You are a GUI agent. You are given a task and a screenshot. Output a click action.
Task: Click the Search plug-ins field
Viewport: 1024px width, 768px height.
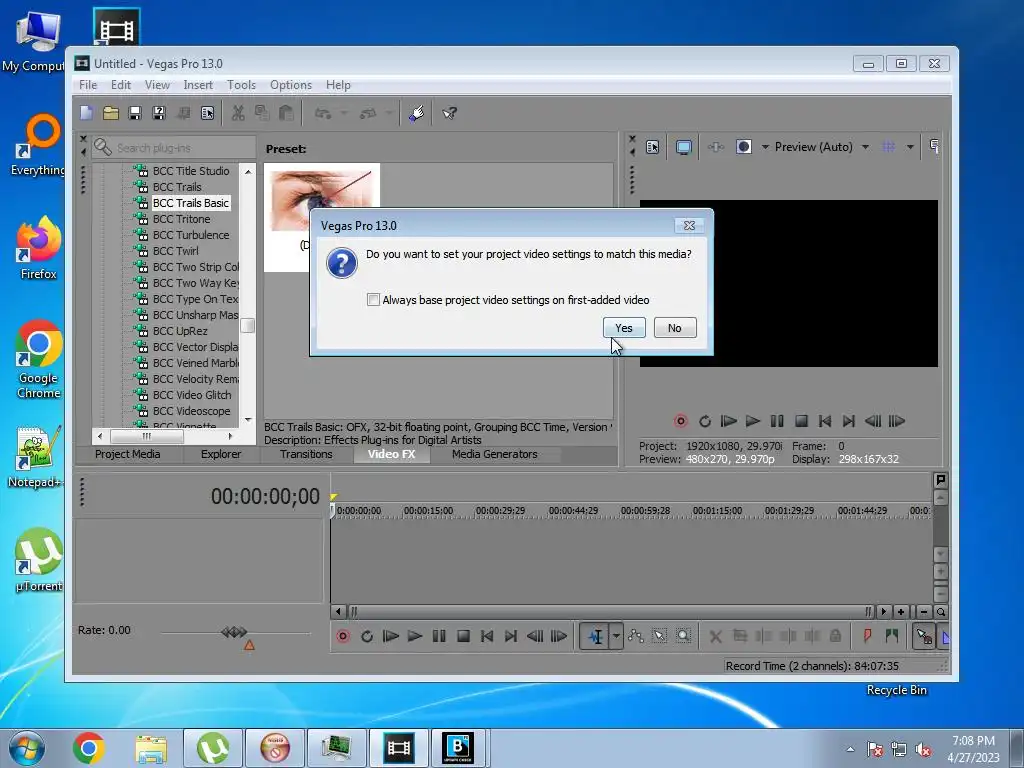pos(174,148)
